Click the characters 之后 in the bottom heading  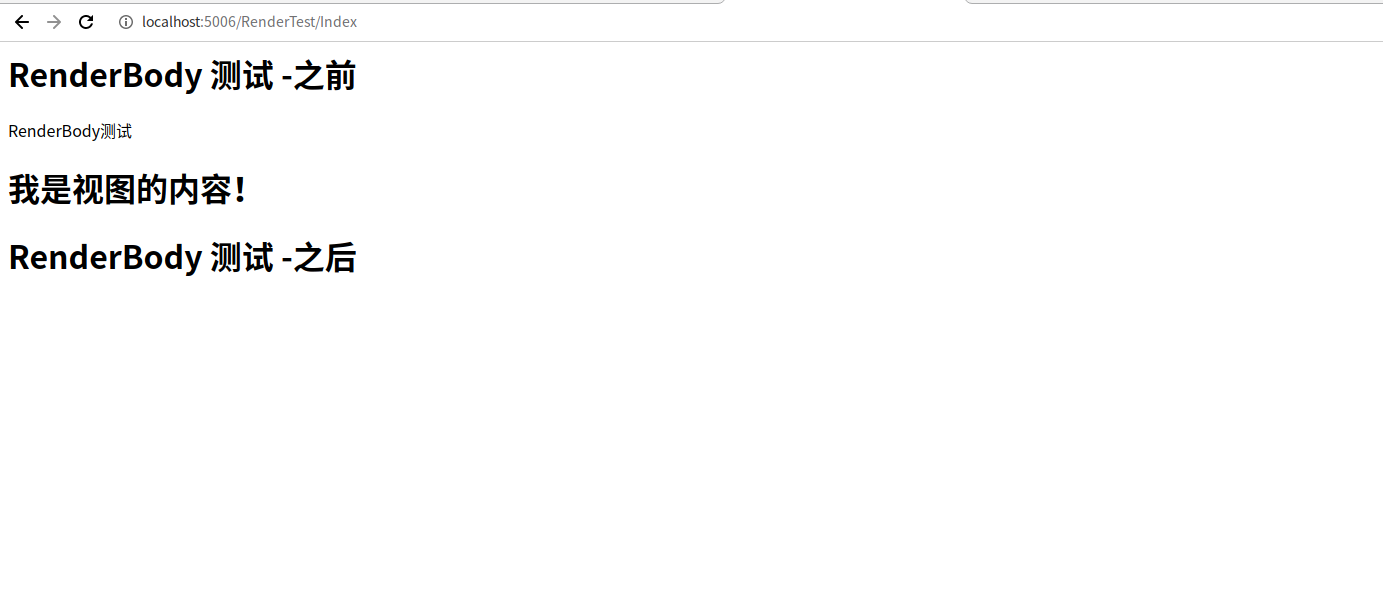click(325, 258)
